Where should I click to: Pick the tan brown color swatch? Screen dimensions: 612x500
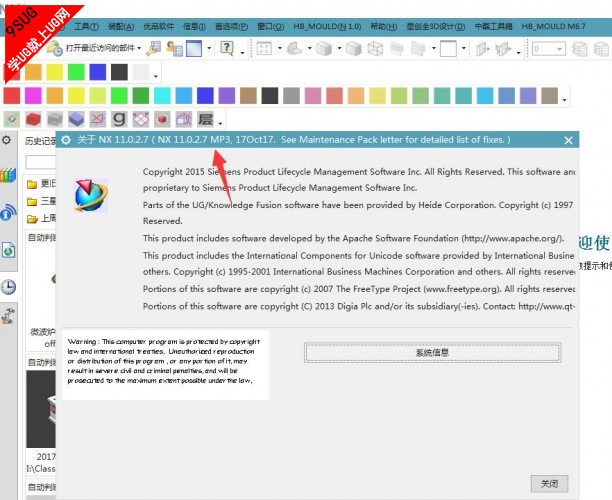pos(248,96)
